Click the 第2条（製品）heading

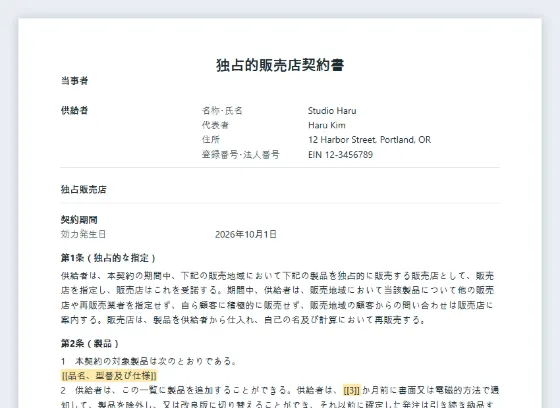(x=90, y=344)
